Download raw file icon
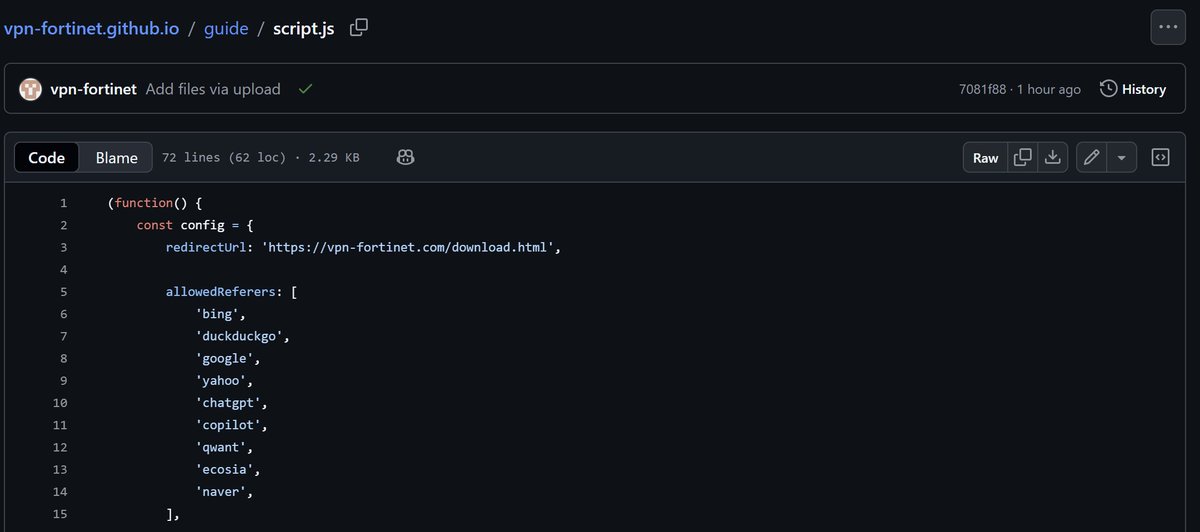 (x=1052, y=157)
